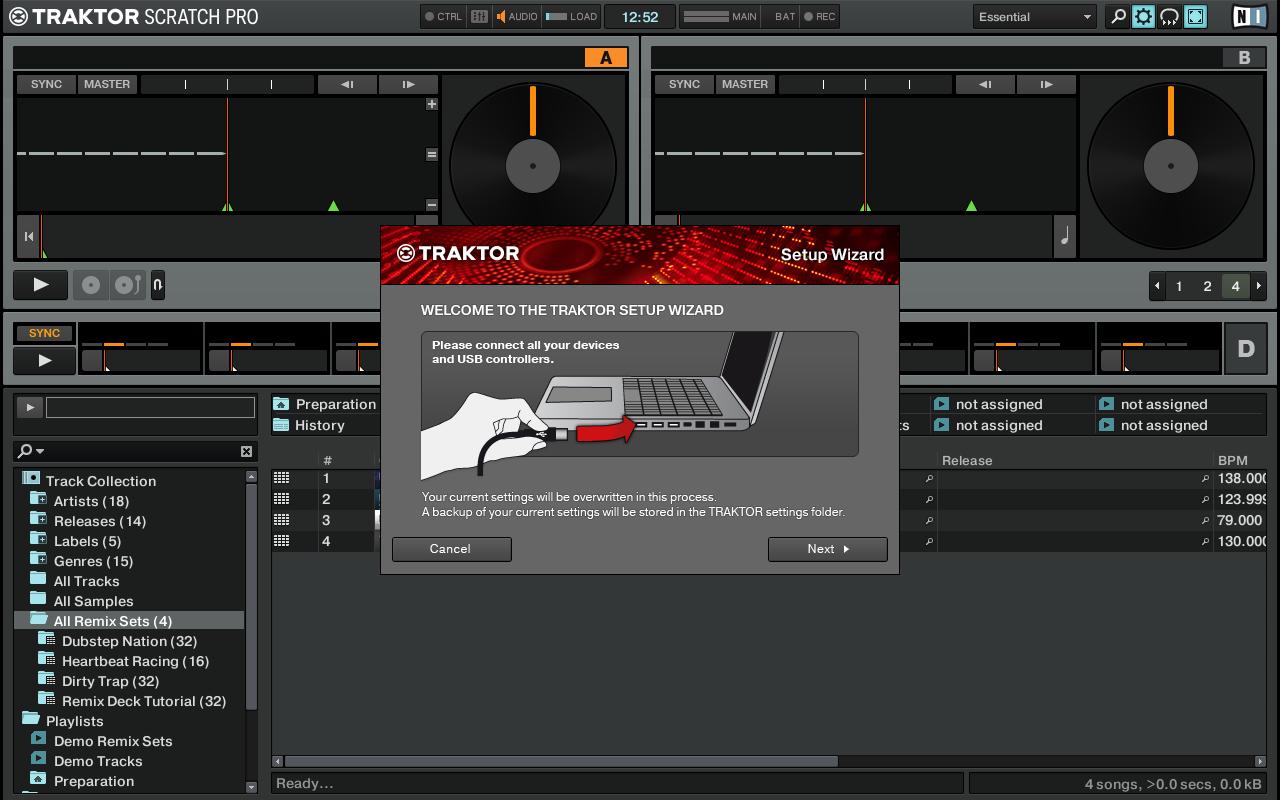The image size is (1280, 800).
Task: Click the headphones cruise mode icon
Action: [1169, 16]
